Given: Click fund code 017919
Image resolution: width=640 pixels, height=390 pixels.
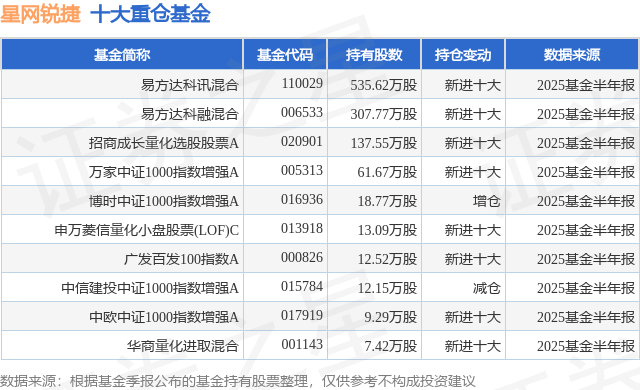Looking at the screenshot, I should point(302,315).
